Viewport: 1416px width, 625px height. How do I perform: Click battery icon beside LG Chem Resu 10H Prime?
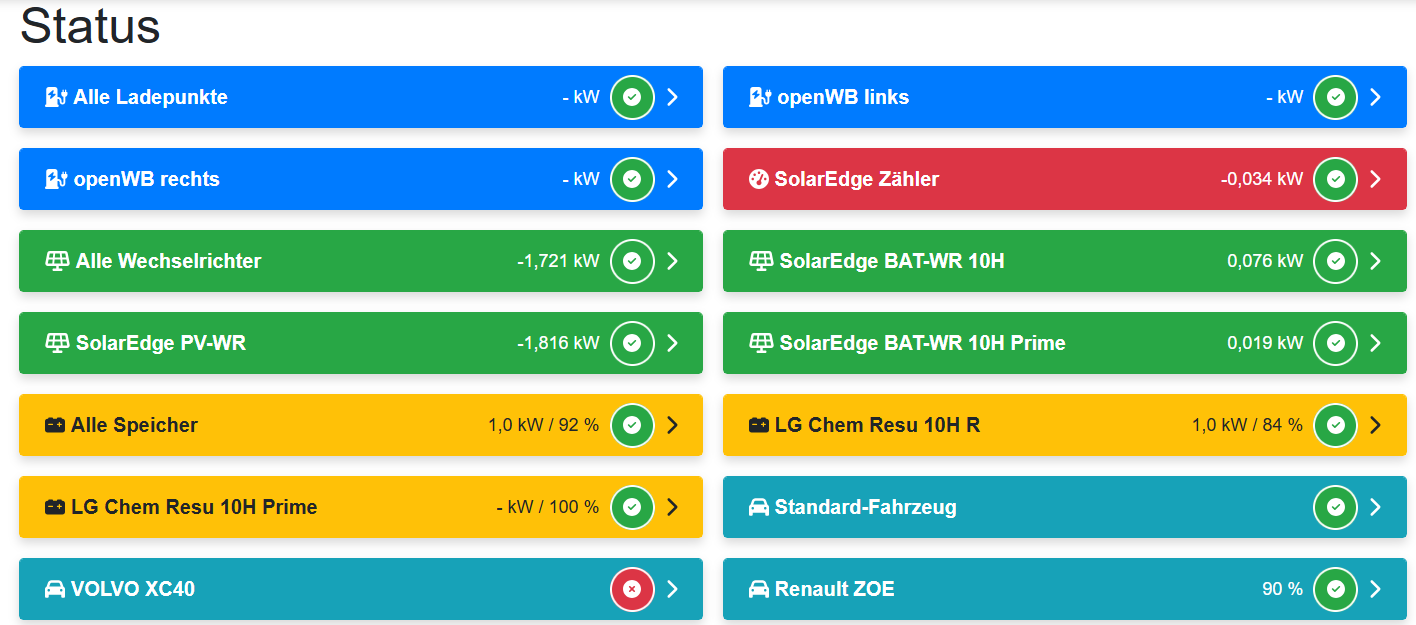(55, 507)
